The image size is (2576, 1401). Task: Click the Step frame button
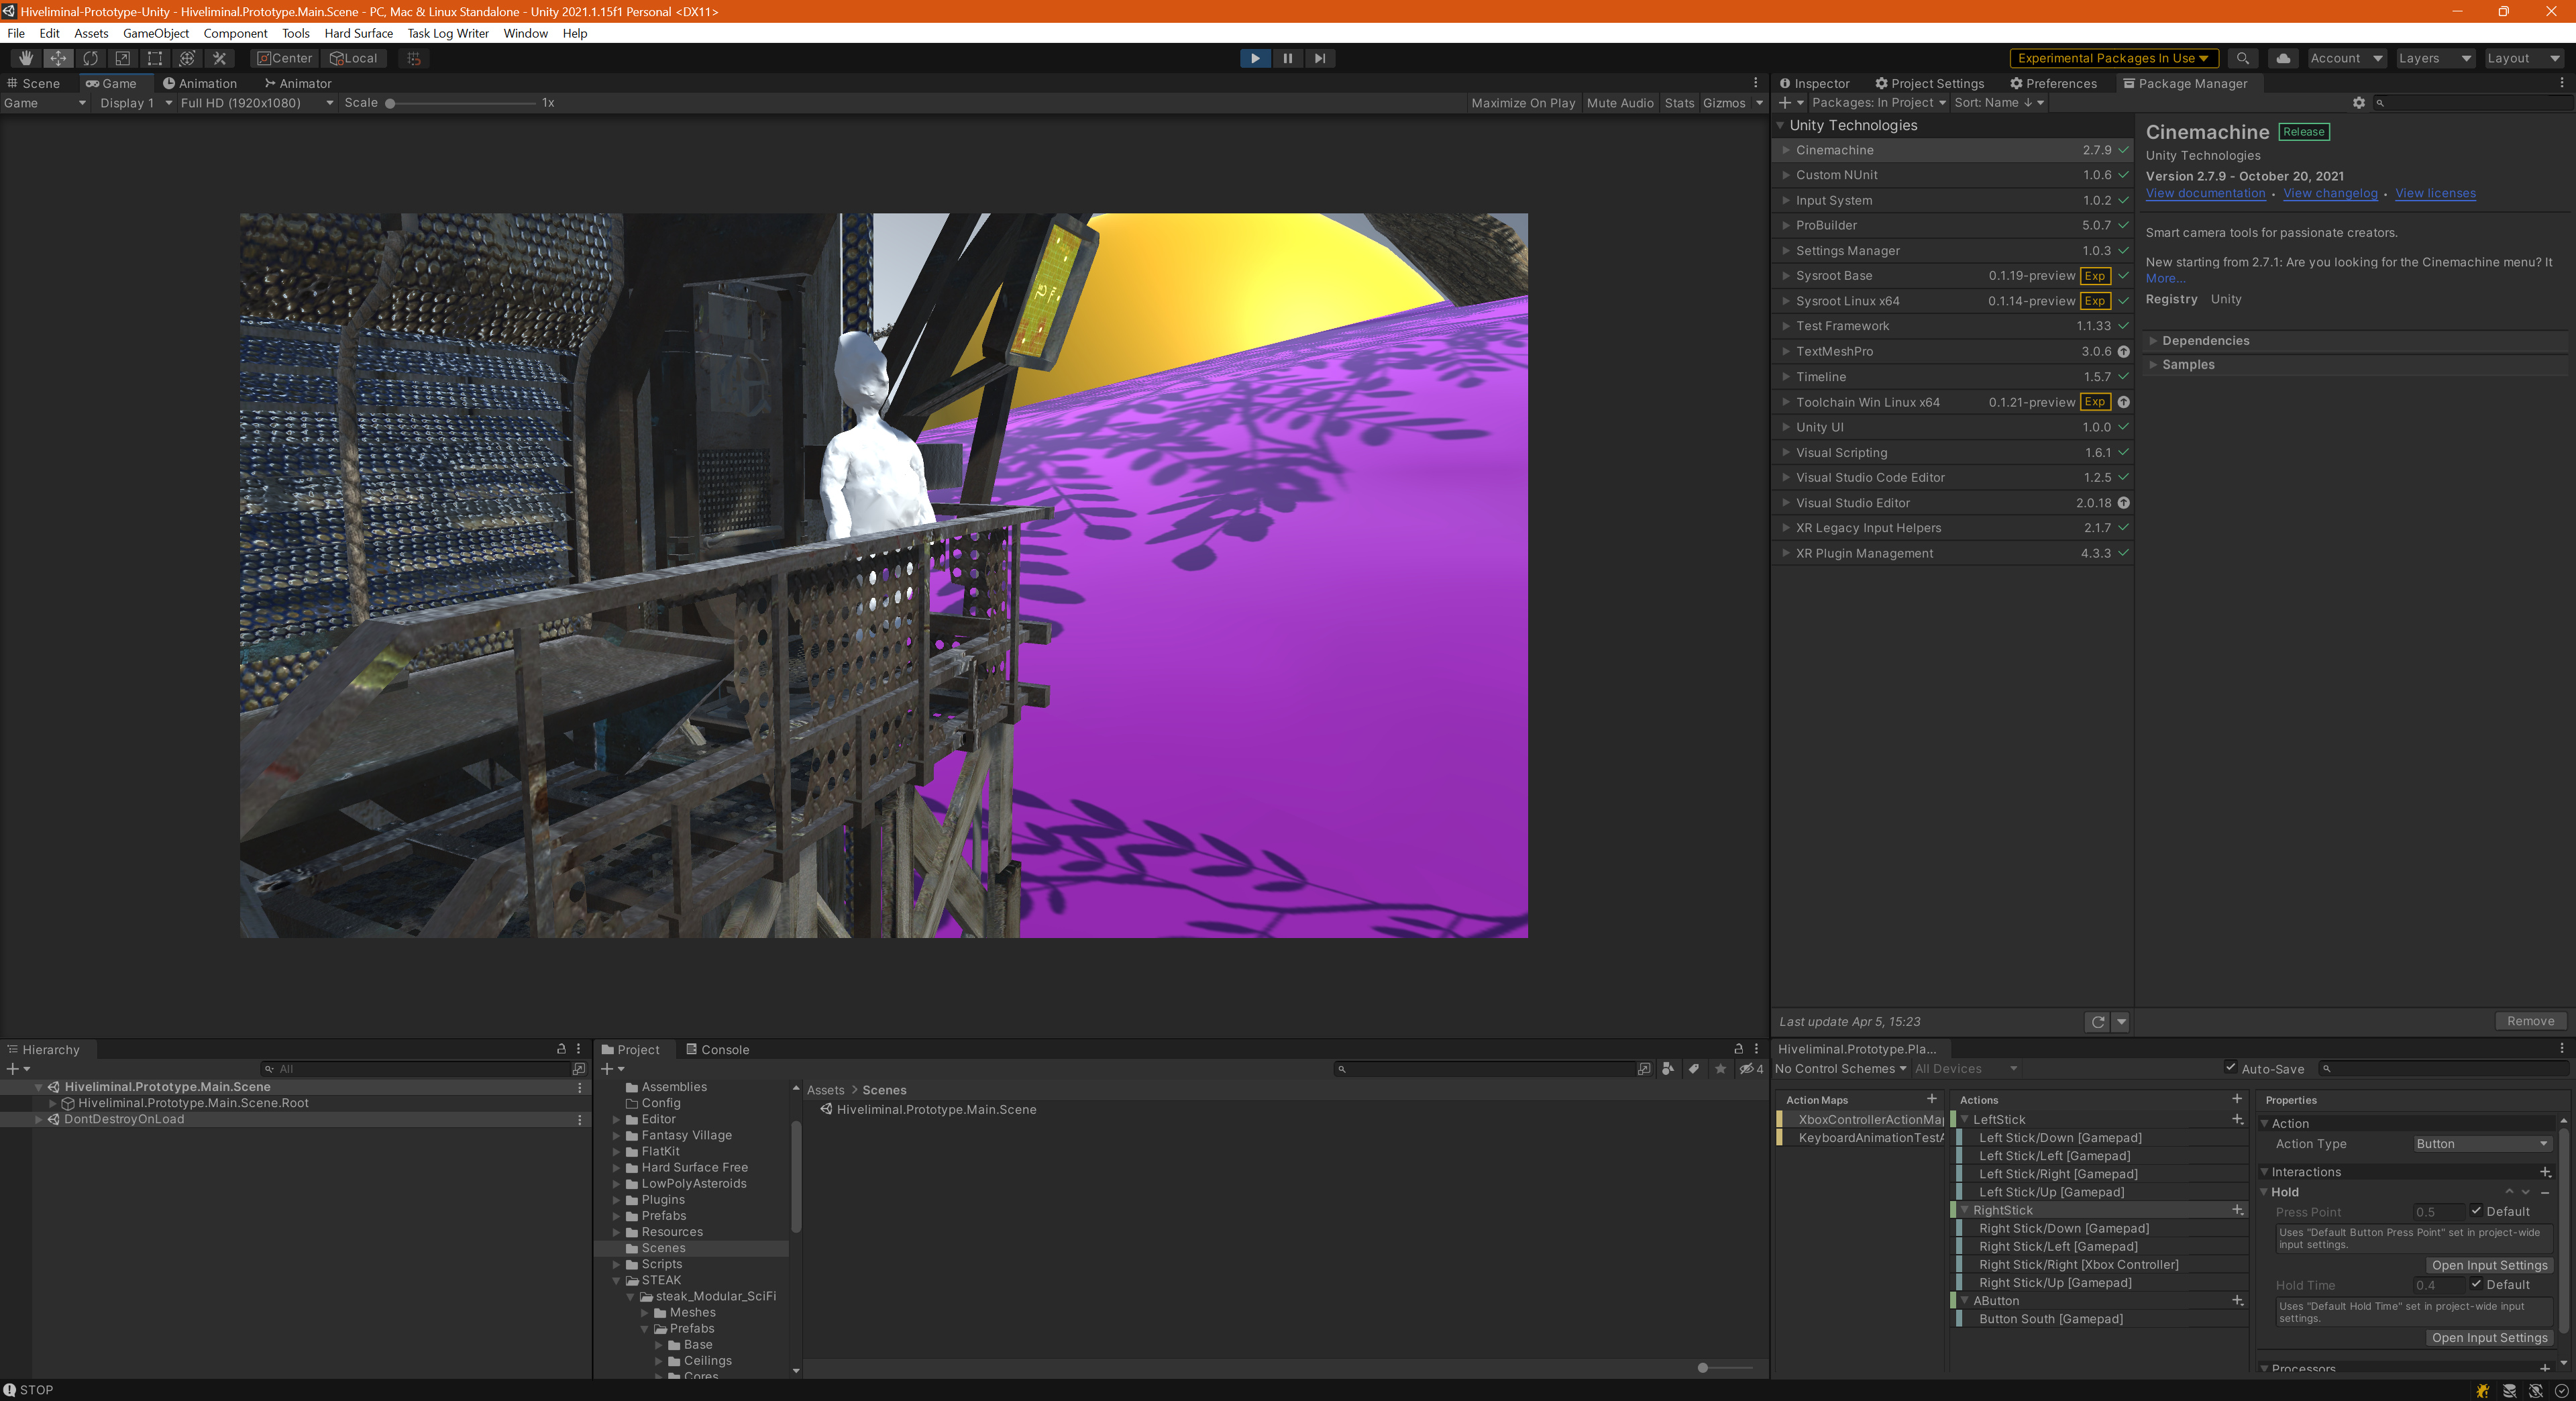(x=1320, y=58)
